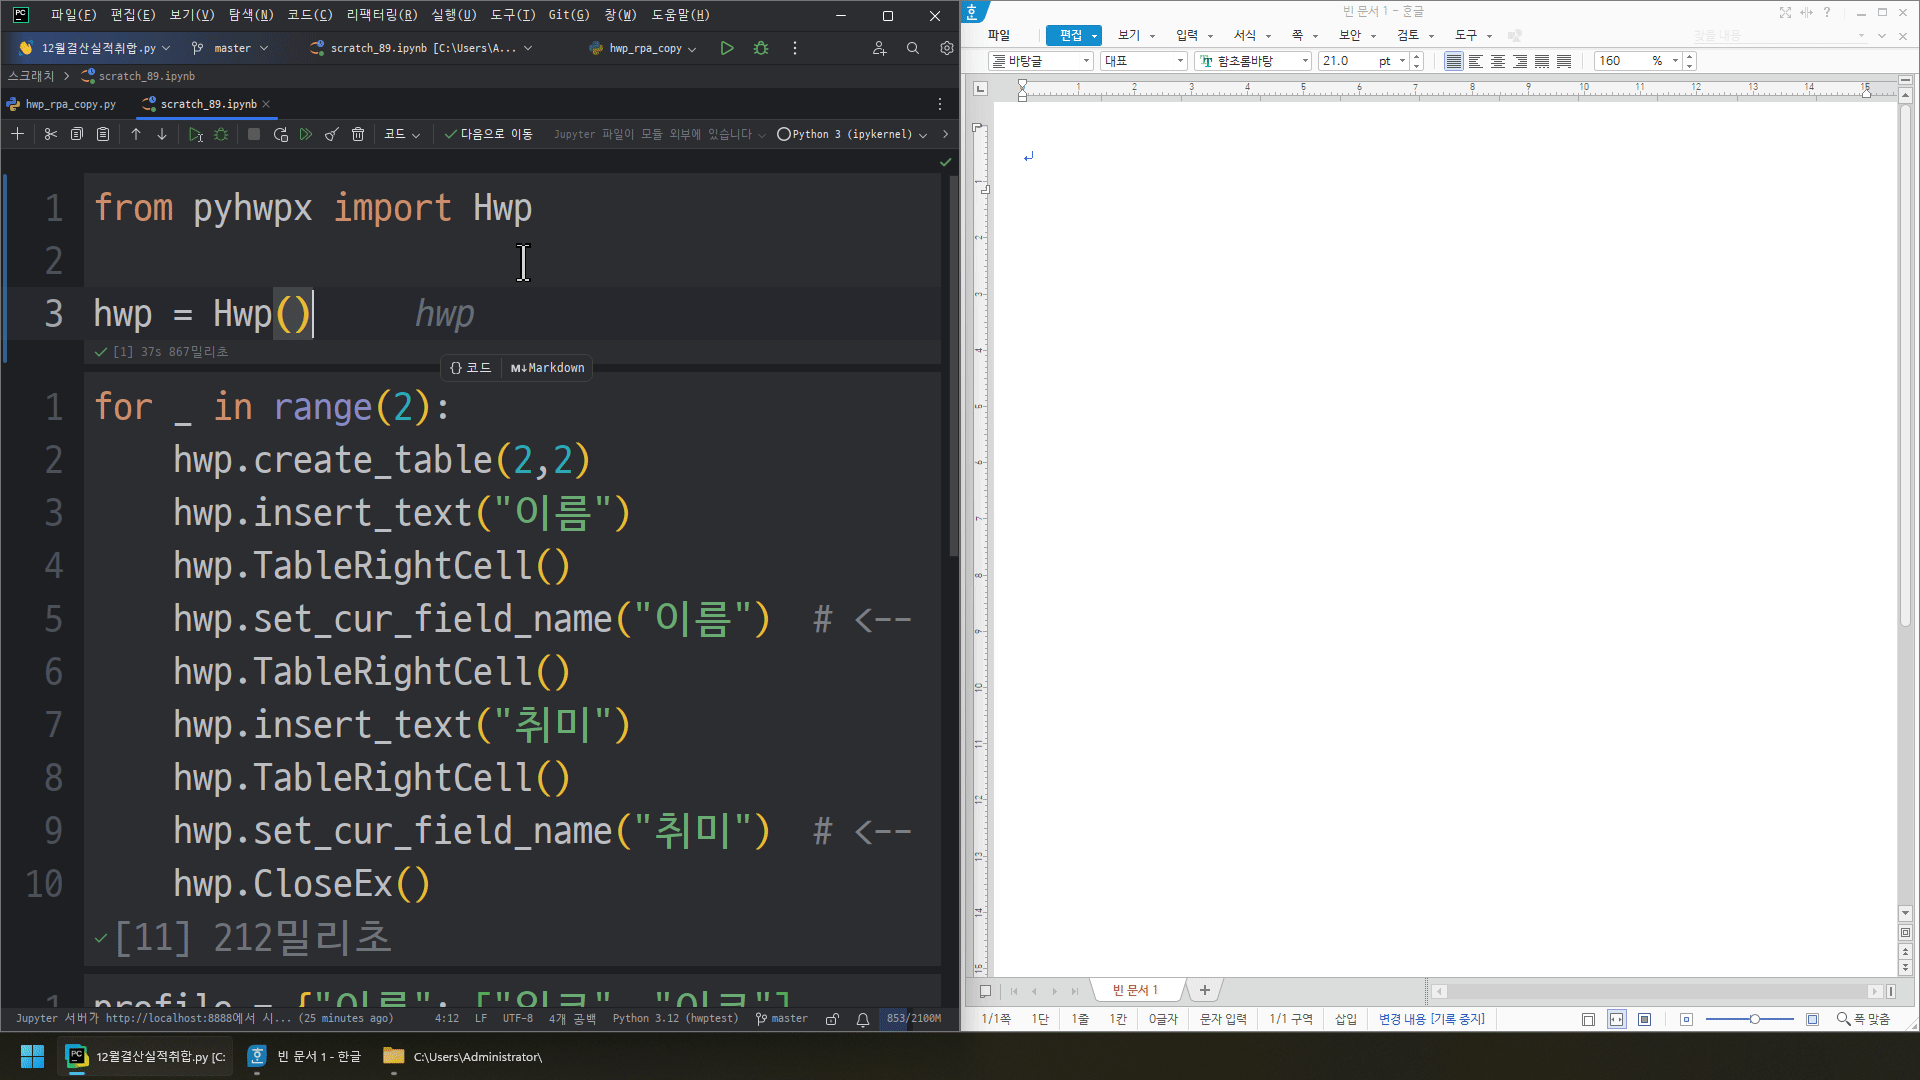This screenshot has width=1920, height=1080.
Task: Toggle the master branch selector
Action: point(235,47)
